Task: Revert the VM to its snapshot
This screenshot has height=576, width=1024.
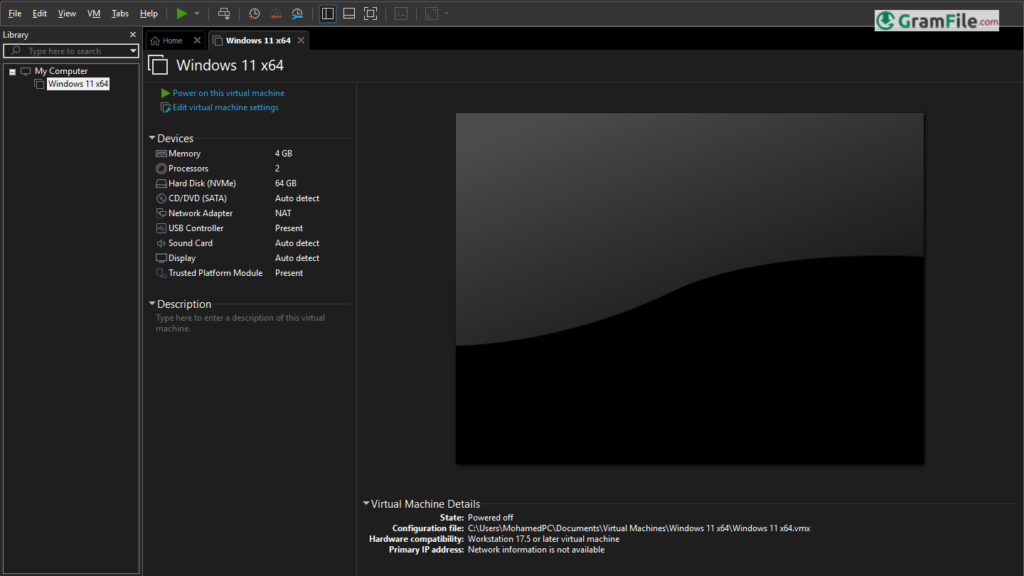Action: click(x=276, y=13)
